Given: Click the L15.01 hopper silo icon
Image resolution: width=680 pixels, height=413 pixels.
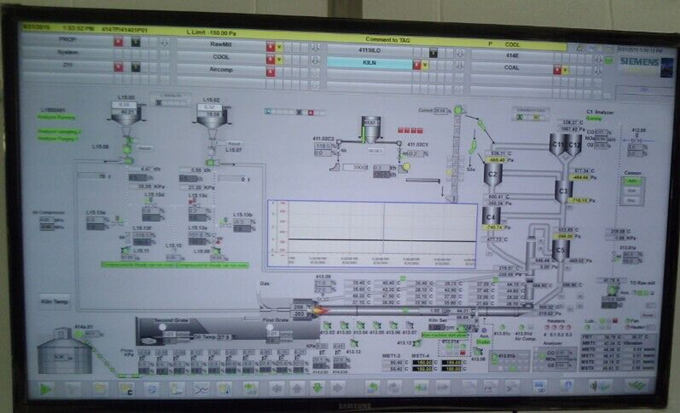Looking at the screenshot, I should click(x=129, y=116).
